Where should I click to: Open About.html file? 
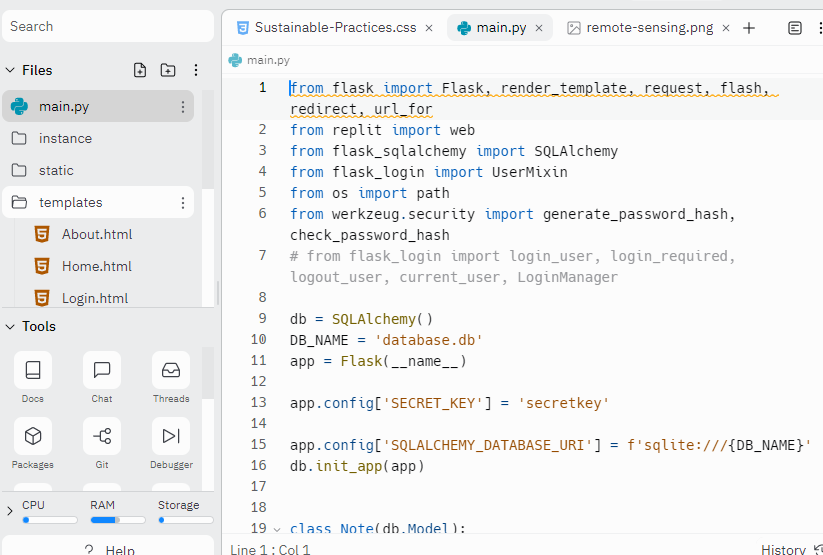pos(97,234)
